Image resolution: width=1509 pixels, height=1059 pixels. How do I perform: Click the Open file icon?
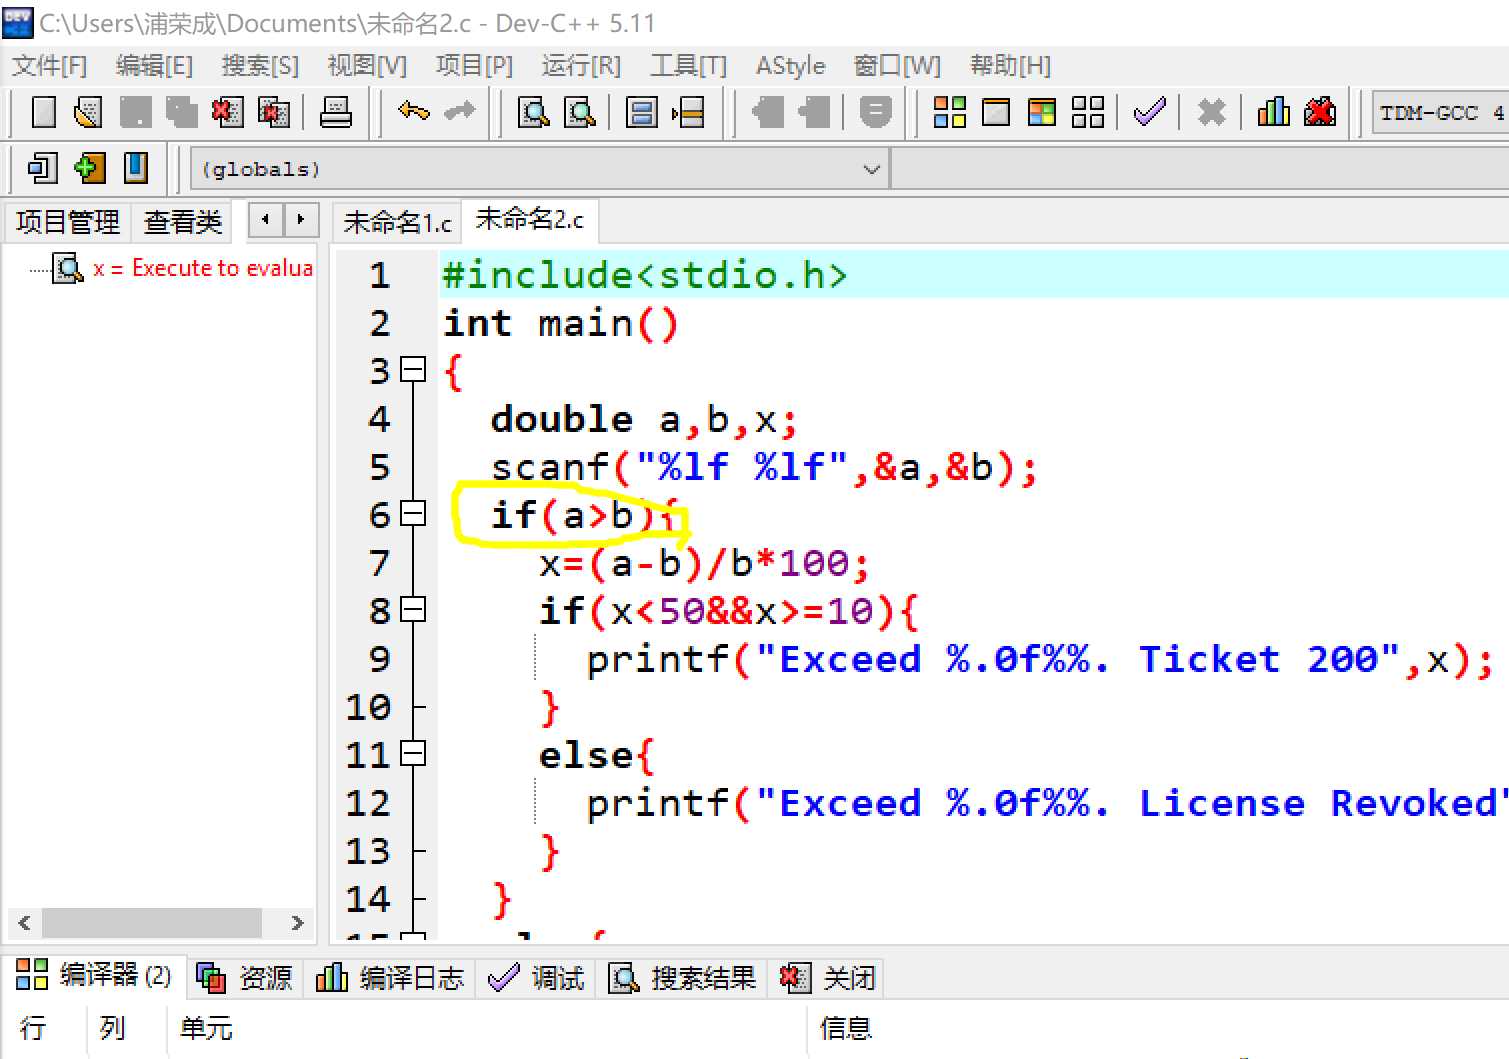pyautogui.click(x=88, y=112)
